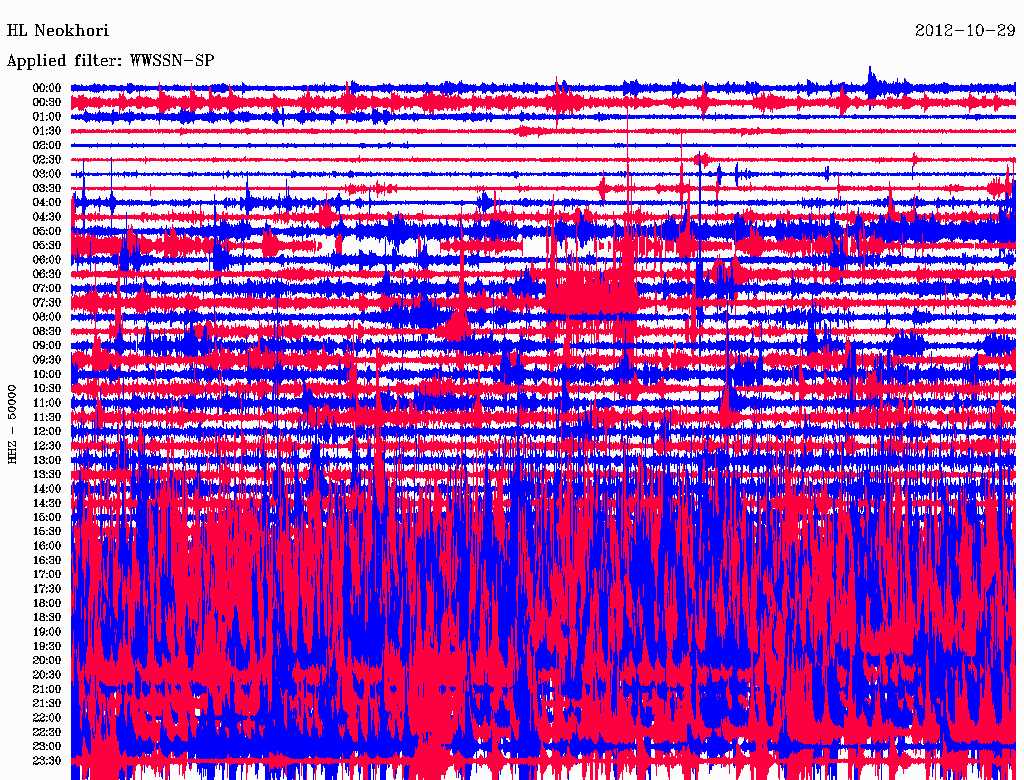Click the '17:30' time label
This screenshot has width=1024, height=780.
(x=47, y=589)
